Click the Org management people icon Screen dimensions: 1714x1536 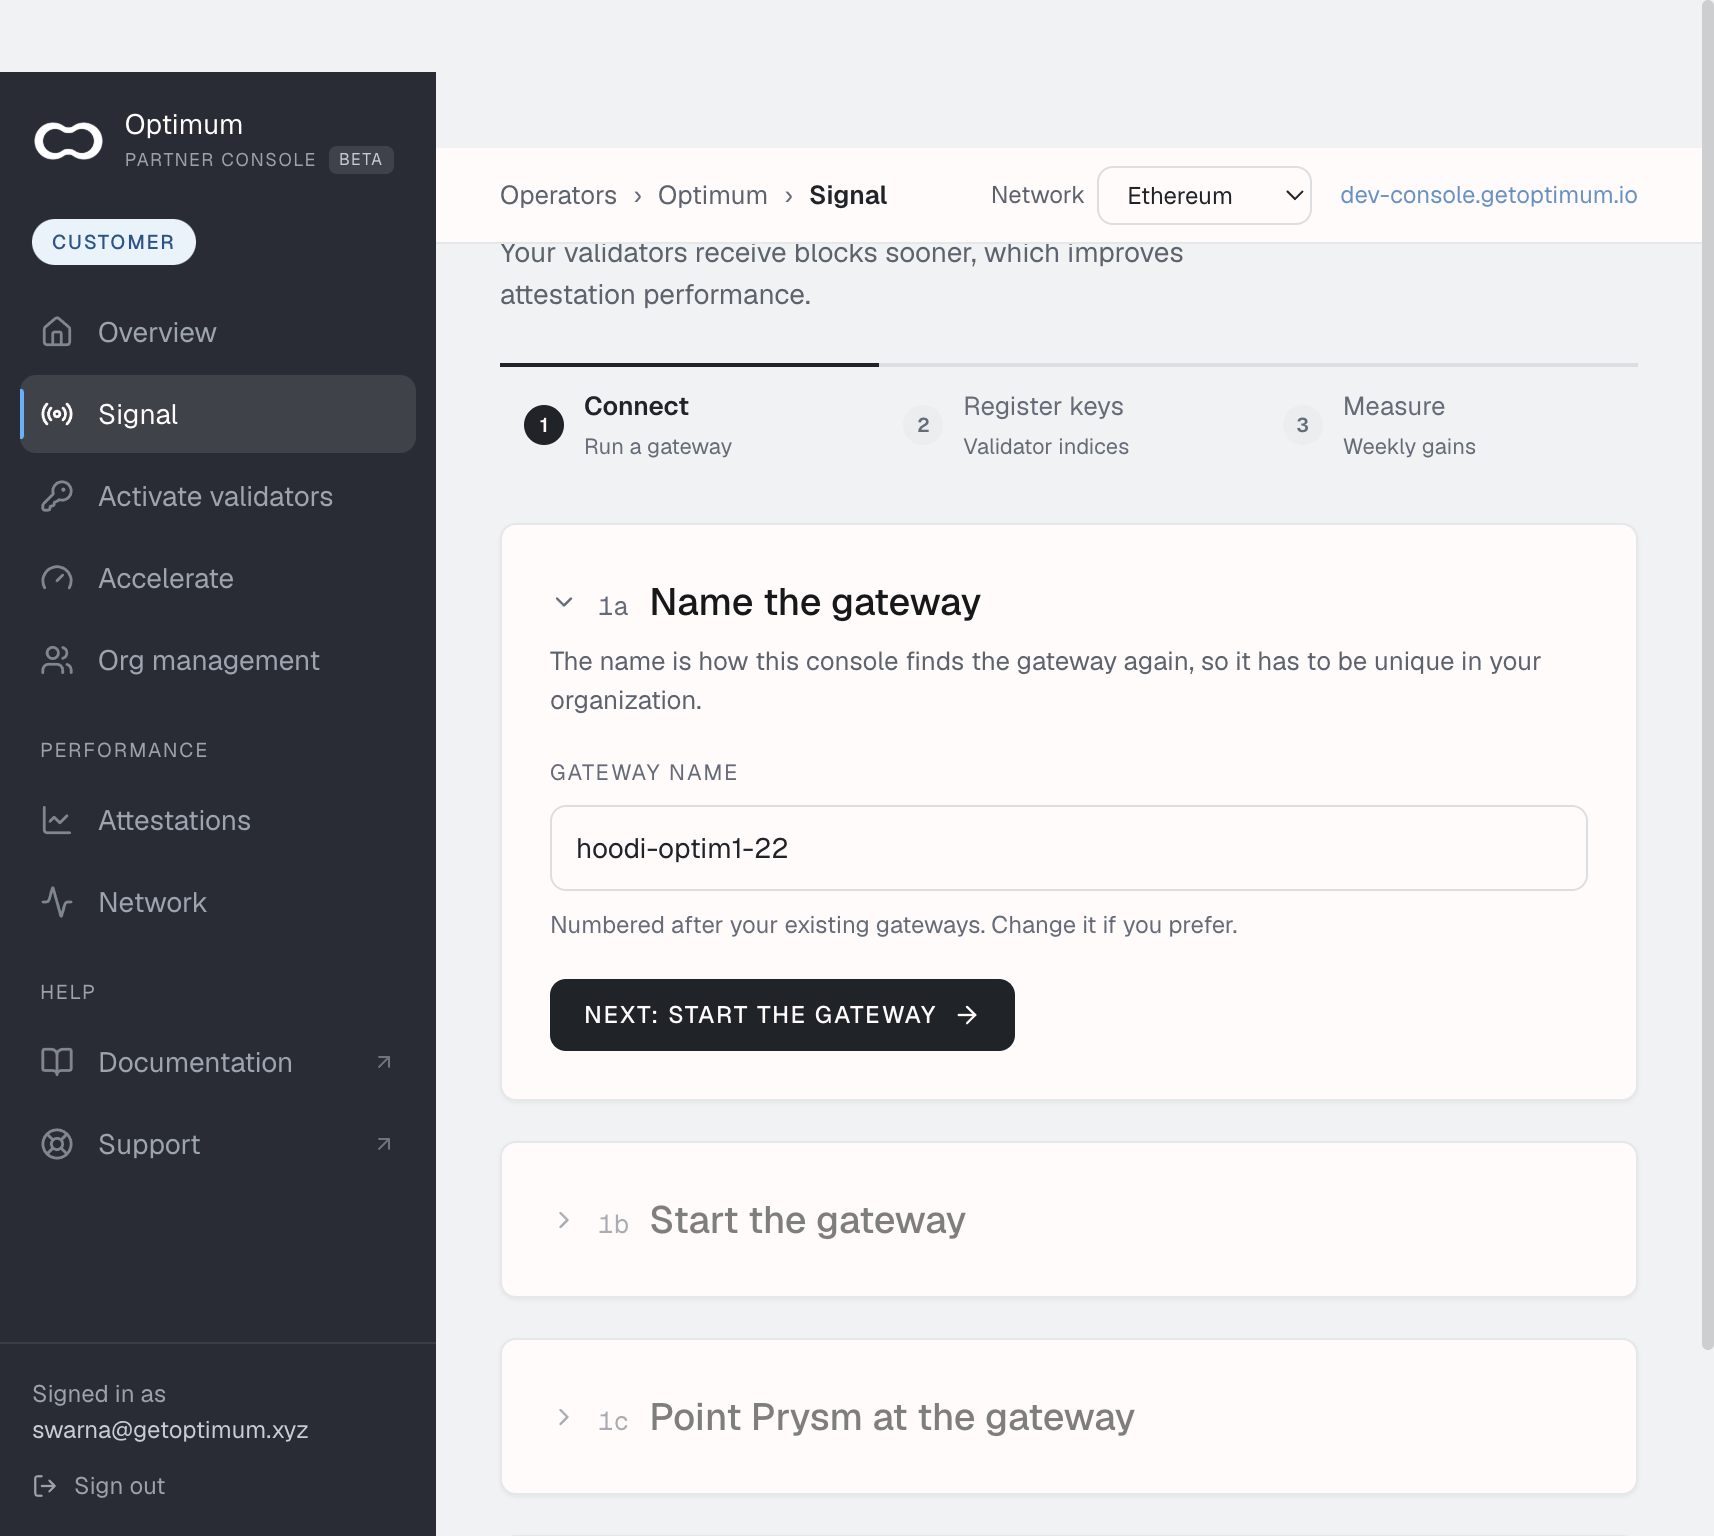(57, 660)
